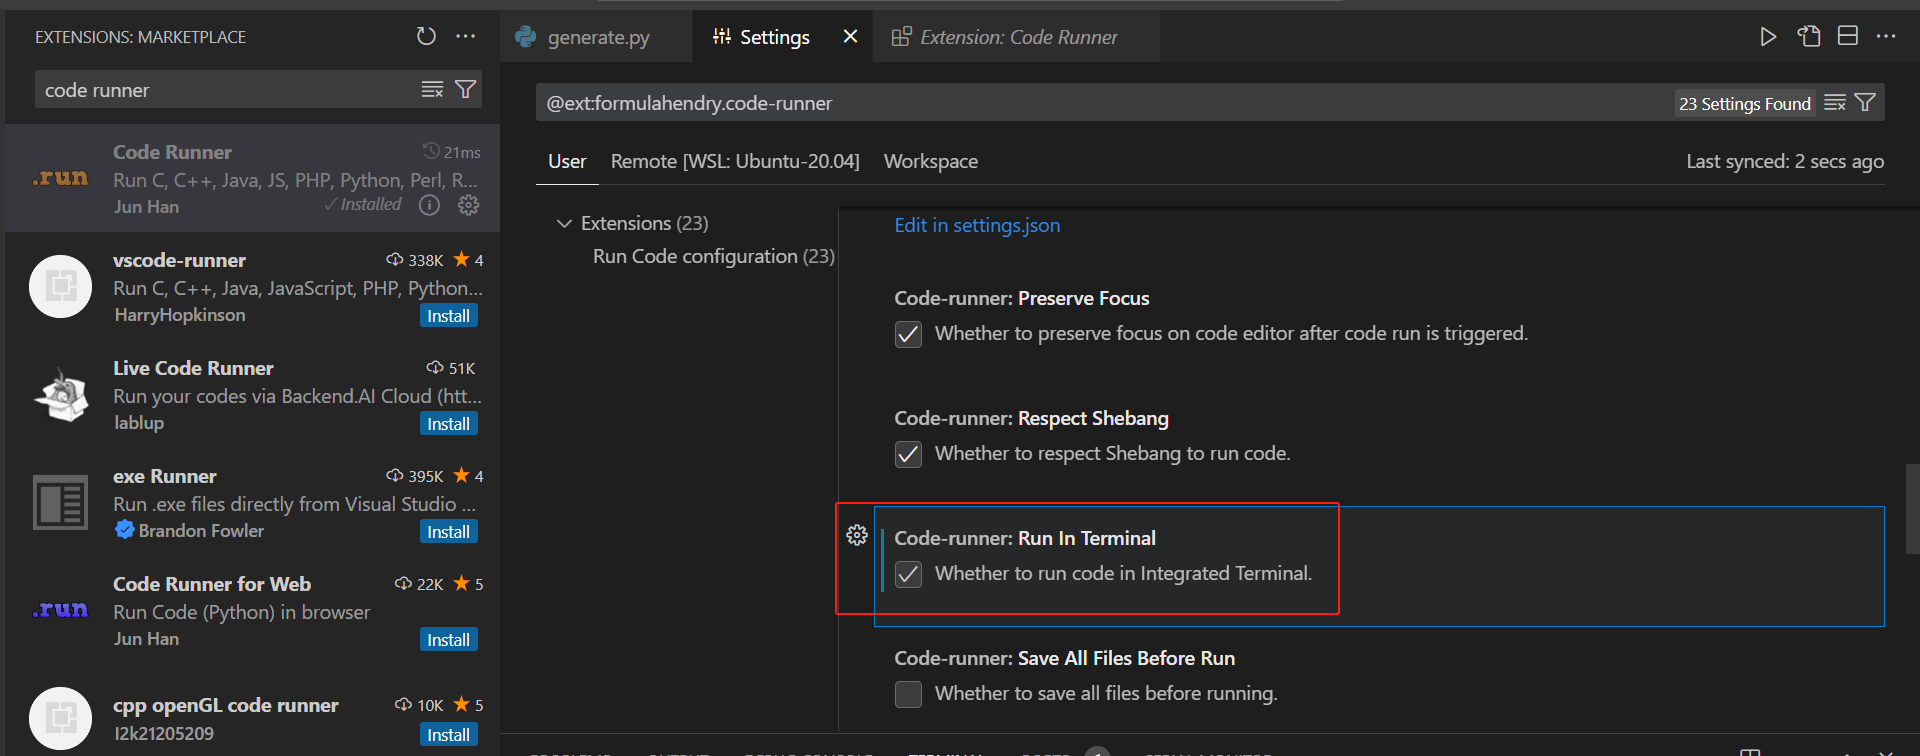
Task: Click the Code Runner info icon
Action: click(x=429, y=205)
